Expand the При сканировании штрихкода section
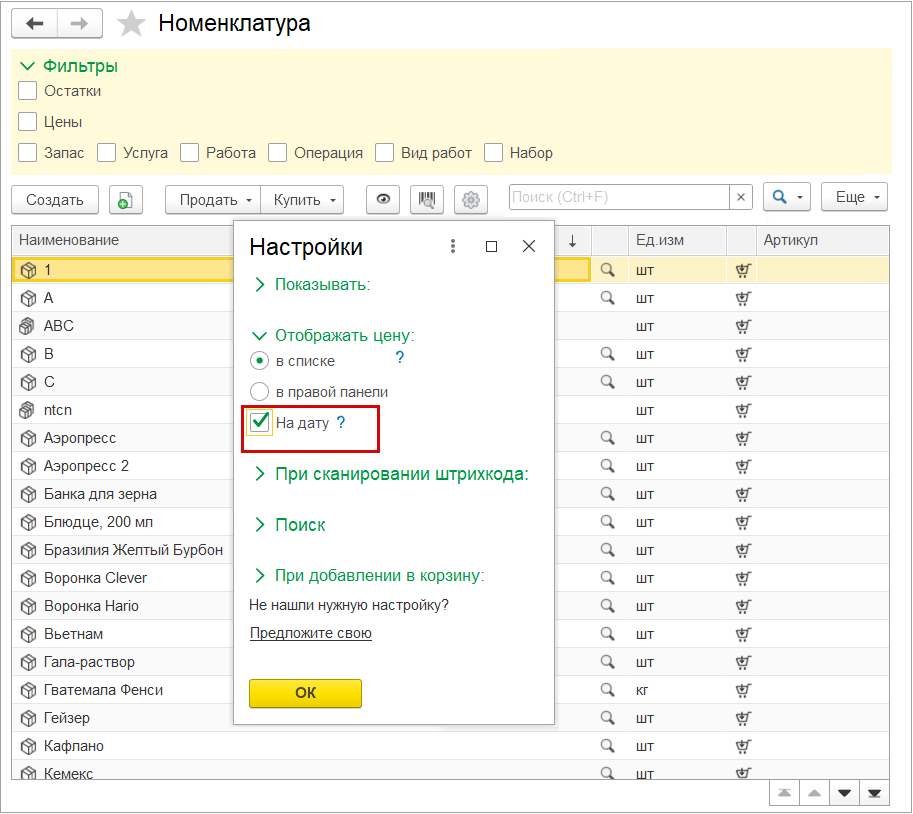Image resolution: width=913 pixels, height=814 pixels. (400, 474)
